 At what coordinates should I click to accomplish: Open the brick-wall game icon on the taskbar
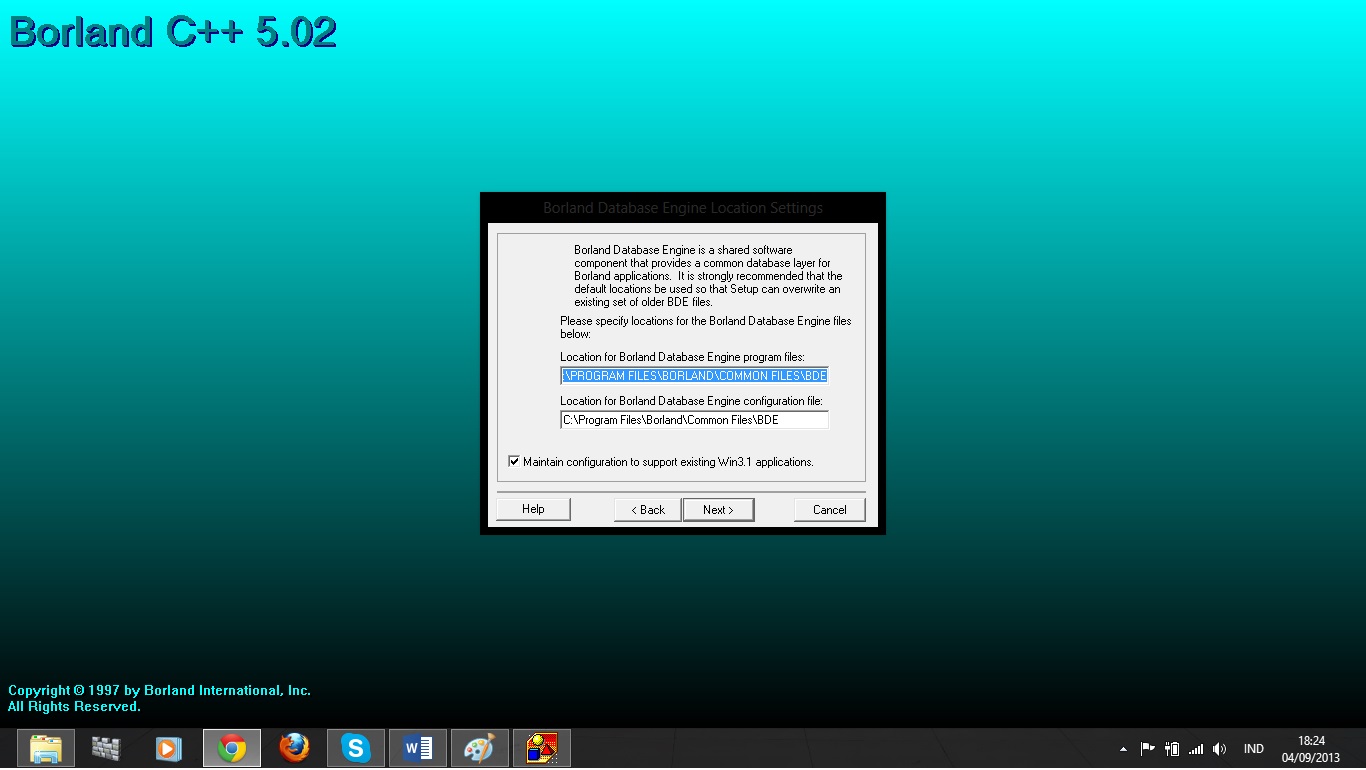point(106,747)
